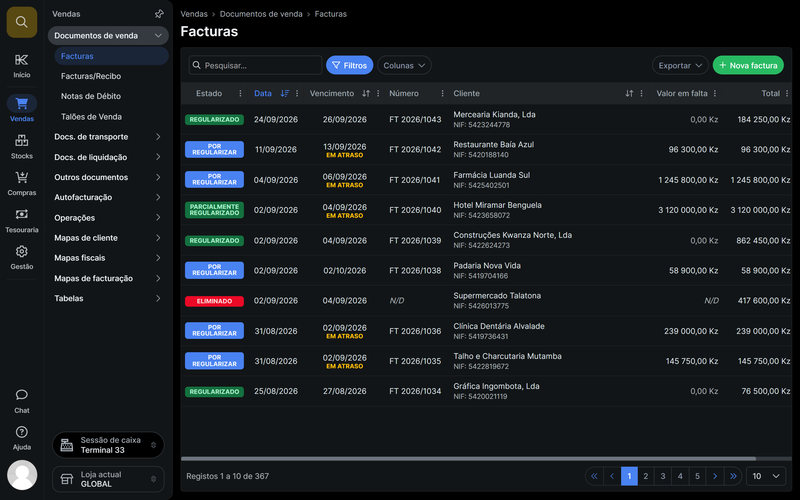Click Documentos de venda breadcrumb

click(x=261, y=14)
